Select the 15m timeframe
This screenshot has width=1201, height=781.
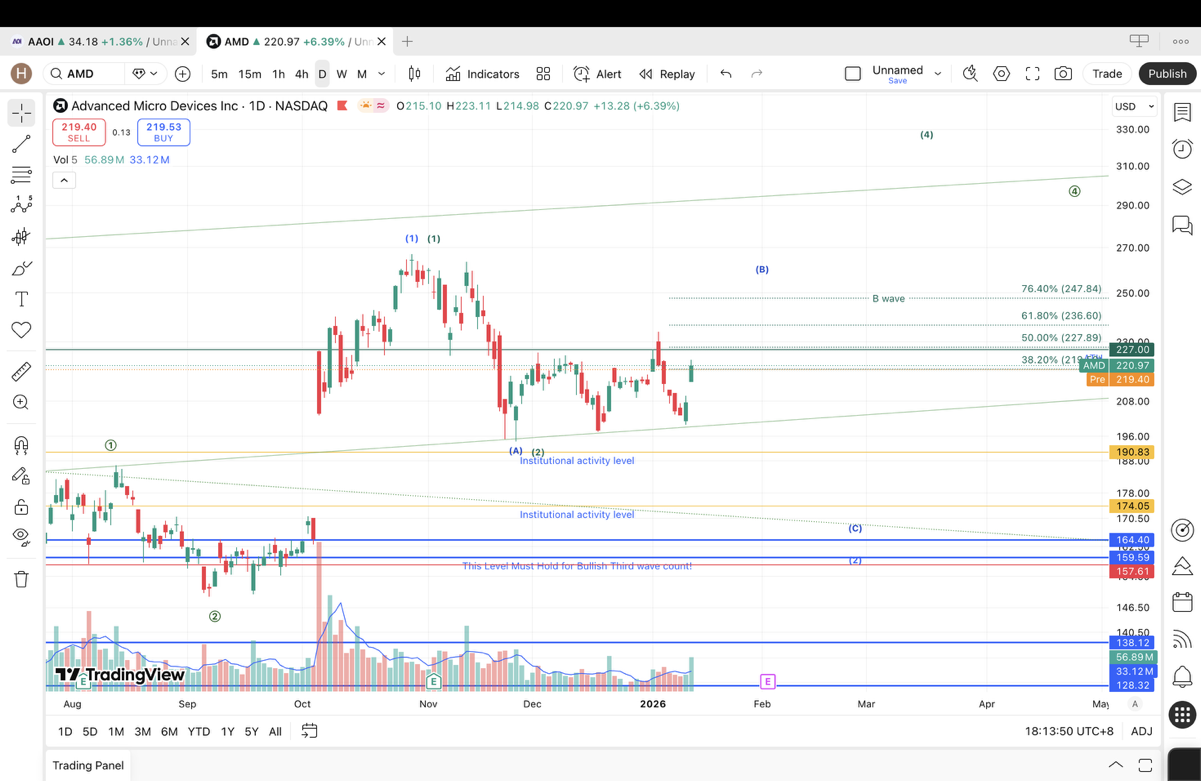(x=250, y=74)
